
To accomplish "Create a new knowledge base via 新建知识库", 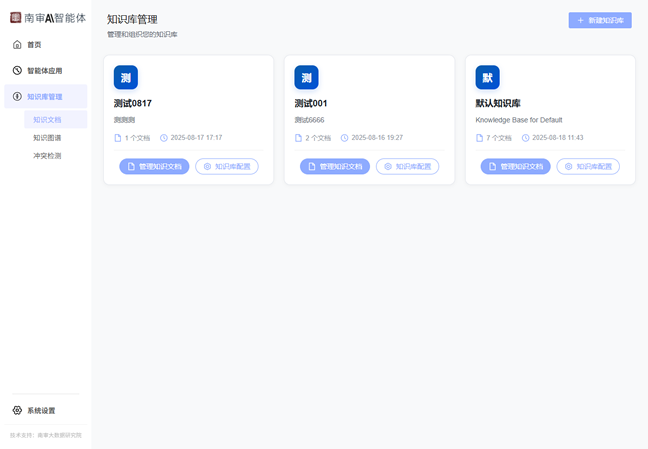I will (x=600, y=20).
